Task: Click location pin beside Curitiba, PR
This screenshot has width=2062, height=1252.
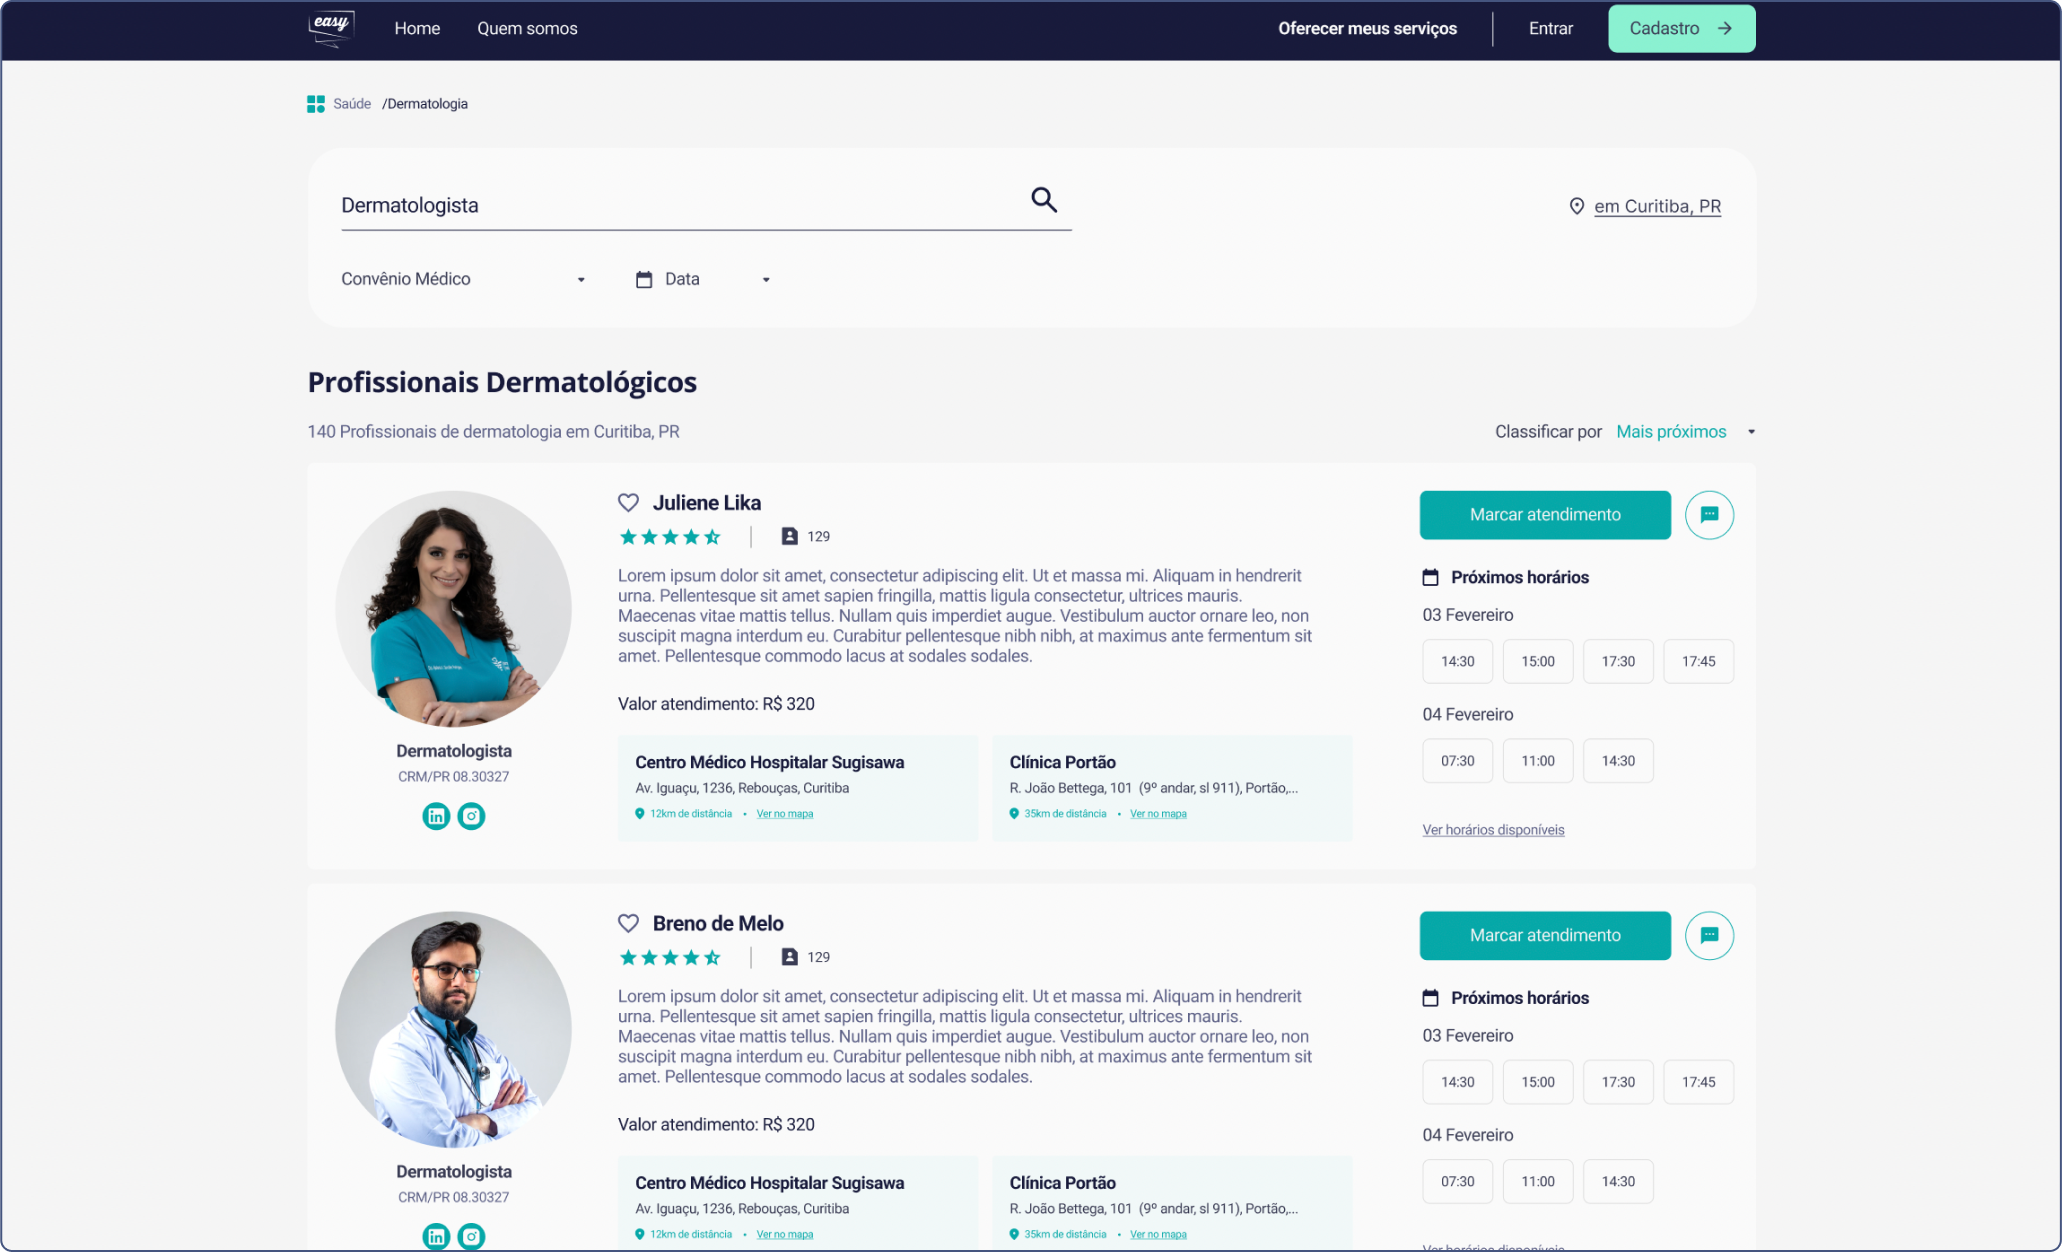Action: [1576, 206]
